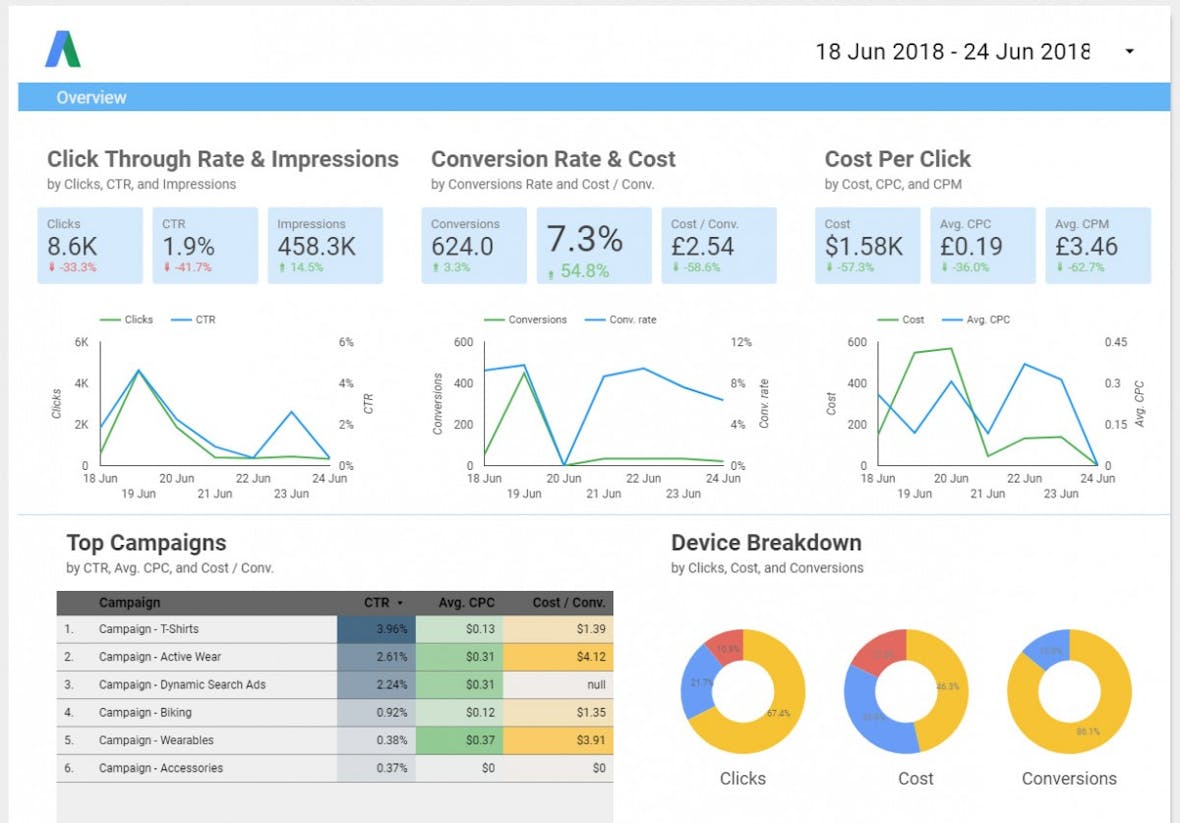Select the Impressions scorecard tile
Viewport: 1180px width, 823px height.
[x=325, y=246]
